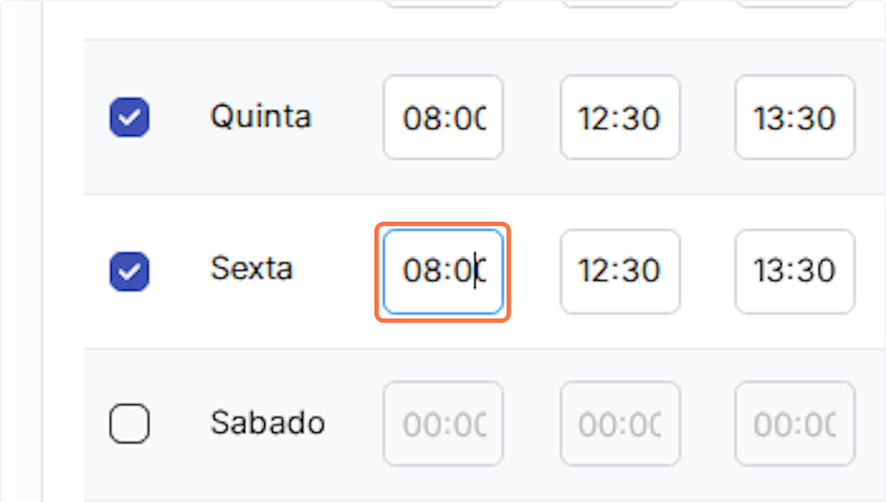886x502 pixels.
Task: Click the cut-off middle time field above Quinta
Action: pyautogui.click(x=619, y=4)
